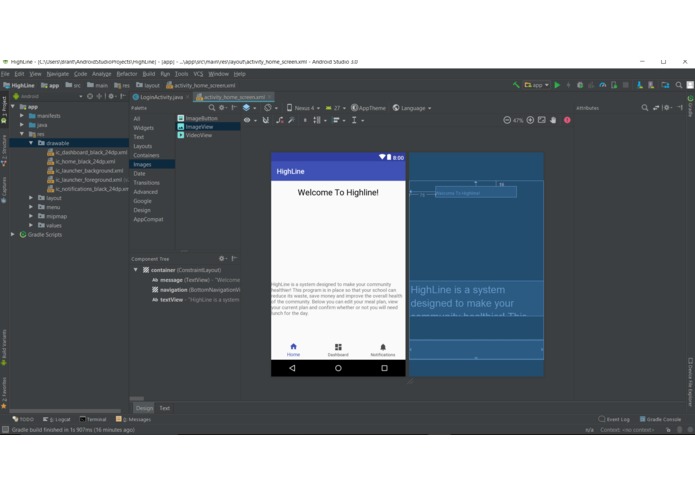Image resolution: width=695 pixels, height=494 pixels.
Task: Open Language dropdown
Action: click(x=412, y=108)
